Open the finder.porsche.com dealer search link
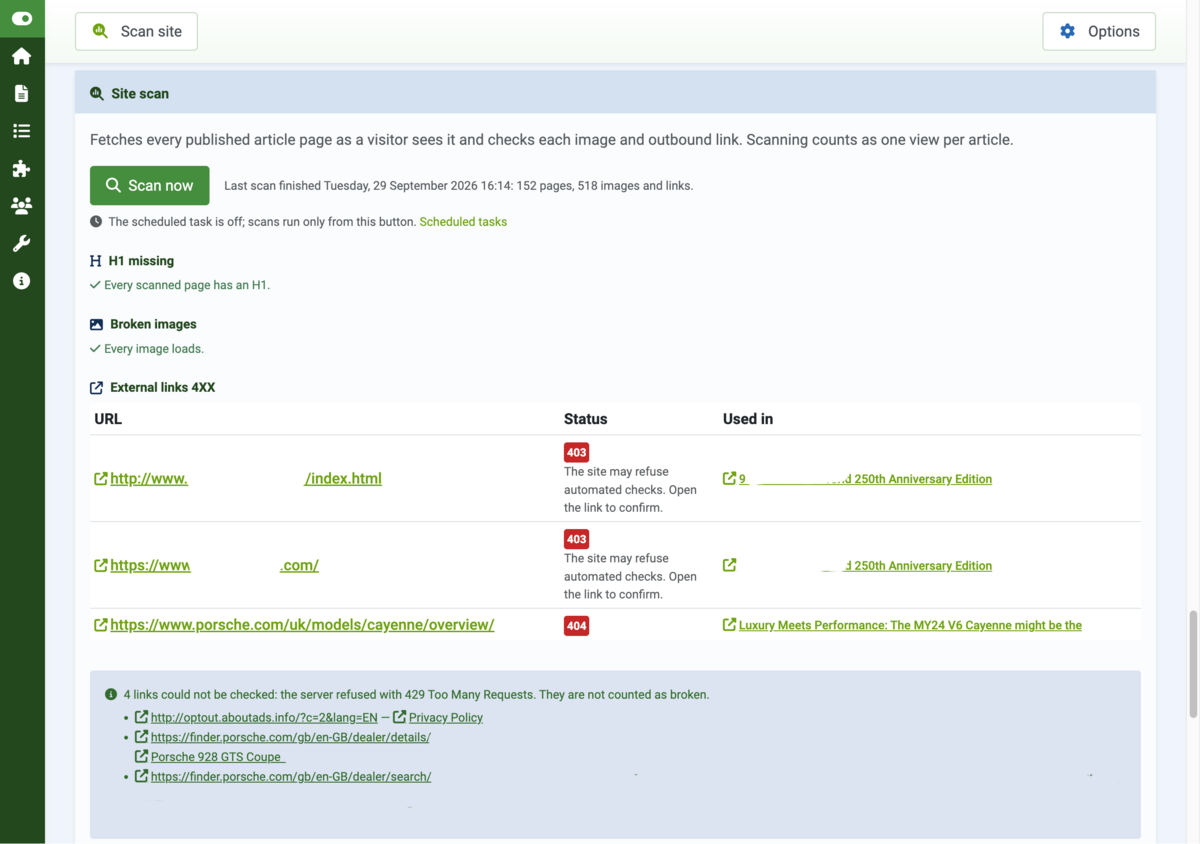 coord(291,776)
